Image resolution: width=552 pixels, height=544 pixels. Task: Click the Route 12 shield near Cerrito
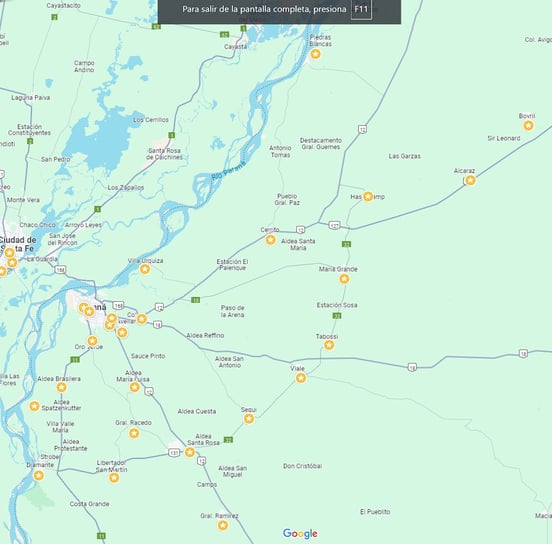tap(300, 230)
